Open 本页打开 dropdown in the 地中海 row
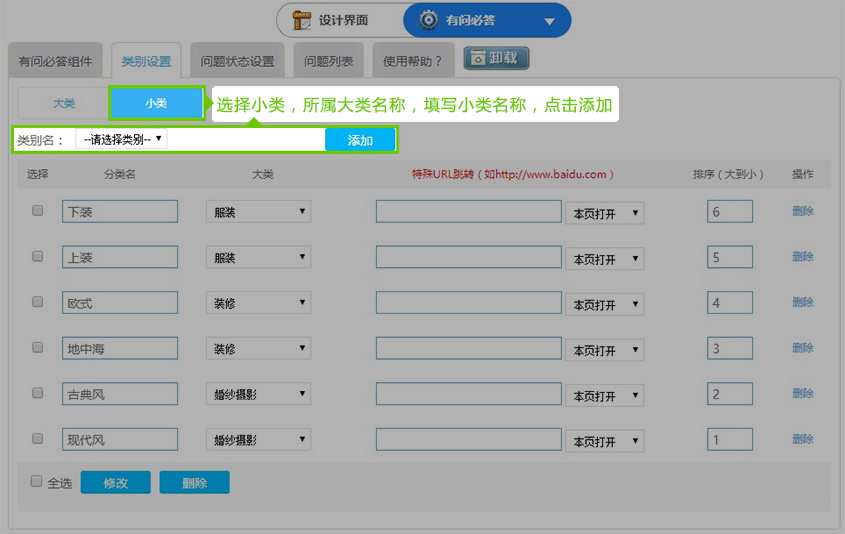845x534 pixels. pos(604,350)
